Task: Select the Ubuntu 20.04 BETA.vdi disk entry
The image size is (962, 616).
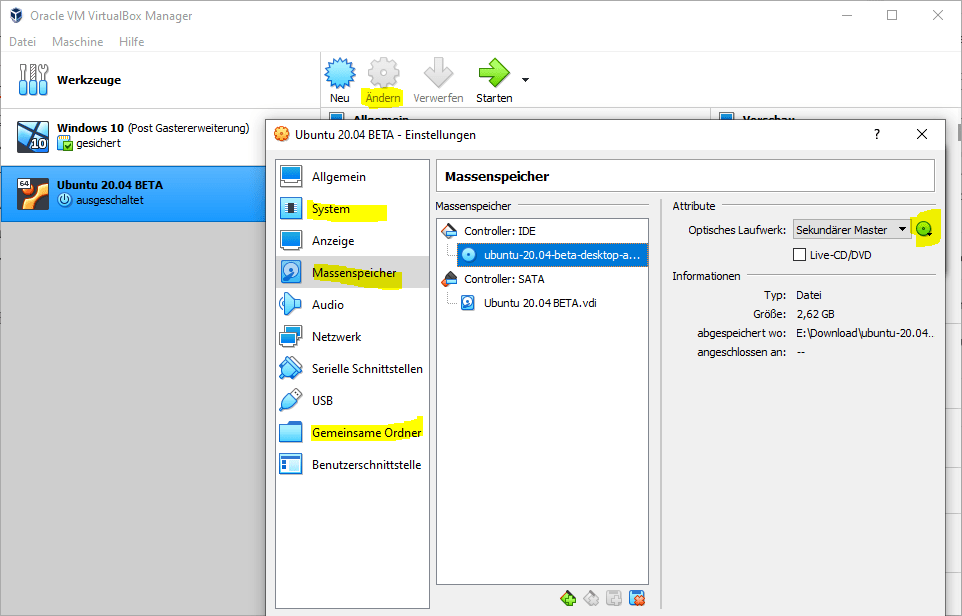Action: 539,303
